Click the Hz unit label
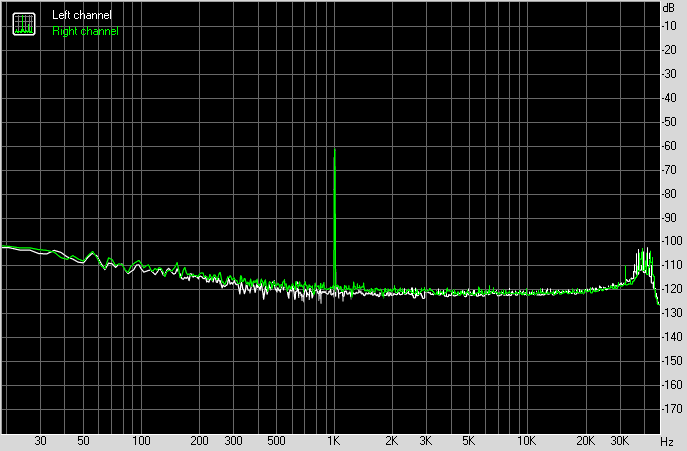This screenshot has width=687, height=451. tap(667, 441)
